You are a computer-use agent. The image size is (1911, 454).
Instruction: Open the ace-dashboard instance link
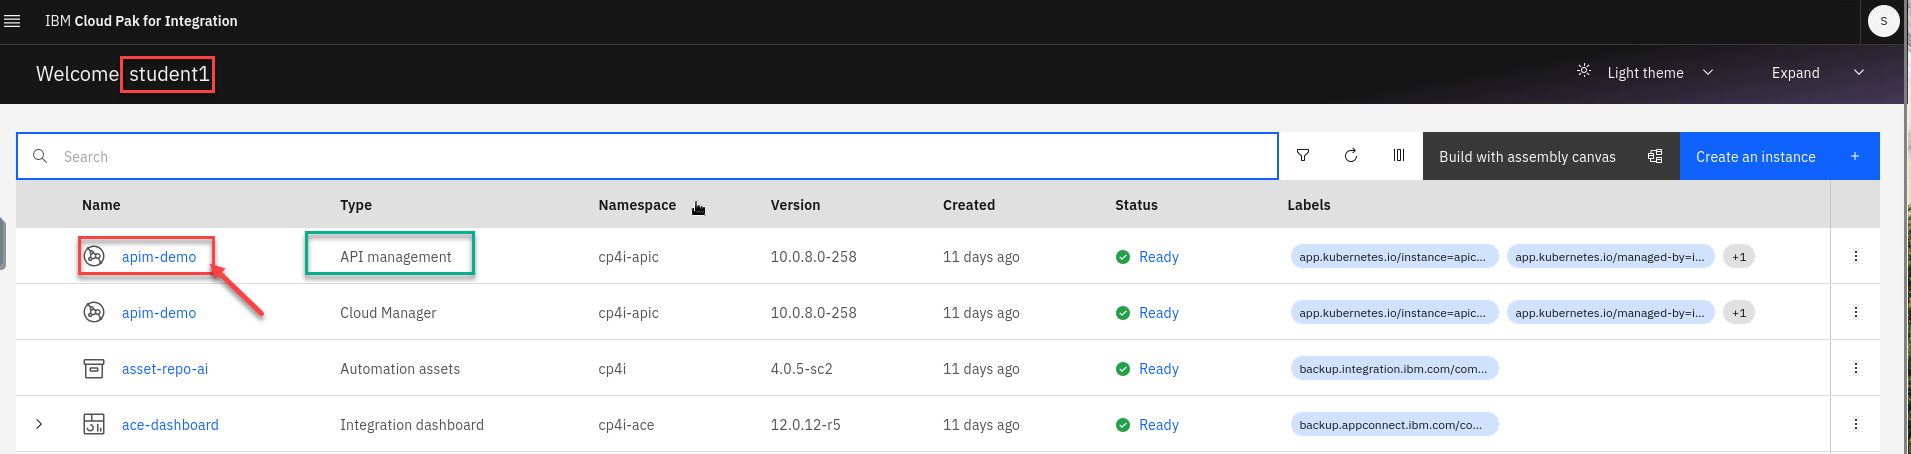point(170,425)
